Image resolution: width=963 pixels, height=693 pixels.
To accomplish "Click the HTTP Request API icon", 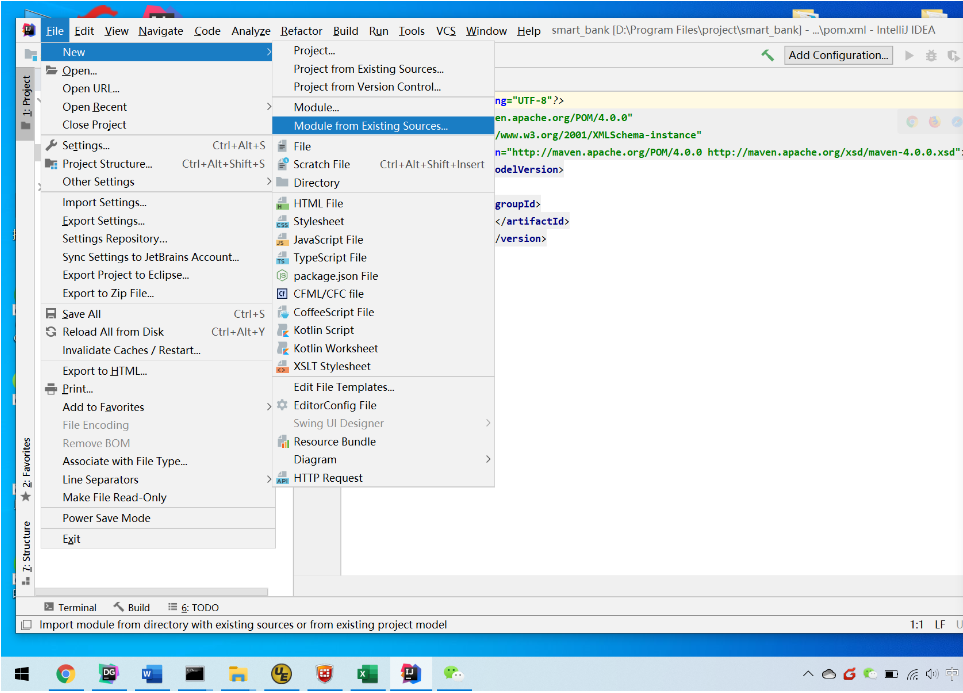I will pyautogui.click(x=283, y=478).
